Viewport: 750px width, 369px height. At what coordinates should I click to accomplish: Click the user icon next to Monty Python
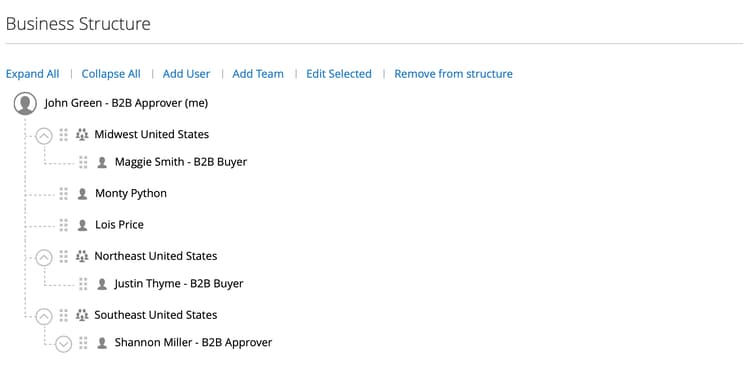tap(82, 194)
